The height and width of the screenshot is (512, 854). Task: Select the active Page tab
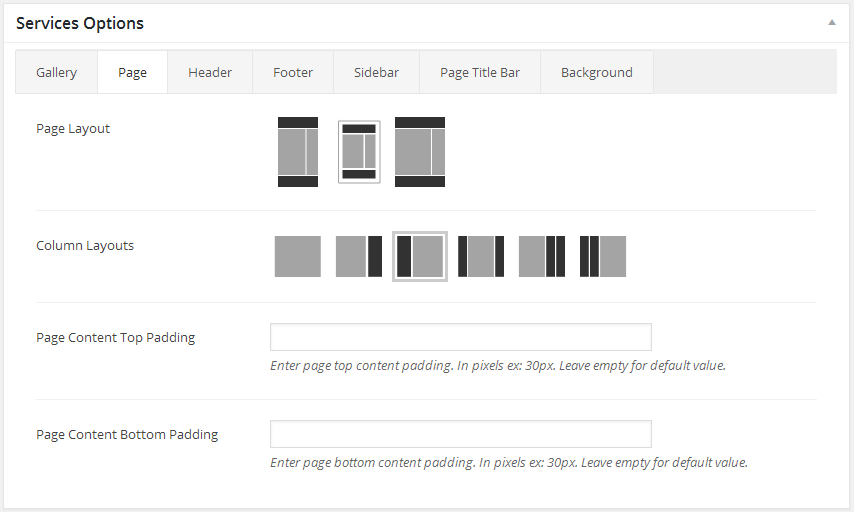click(x=132, y=73)
